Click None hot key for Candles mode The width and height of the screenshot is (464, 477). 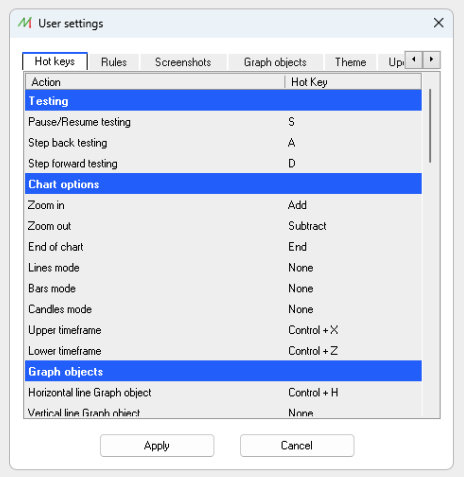click(301, 309)
